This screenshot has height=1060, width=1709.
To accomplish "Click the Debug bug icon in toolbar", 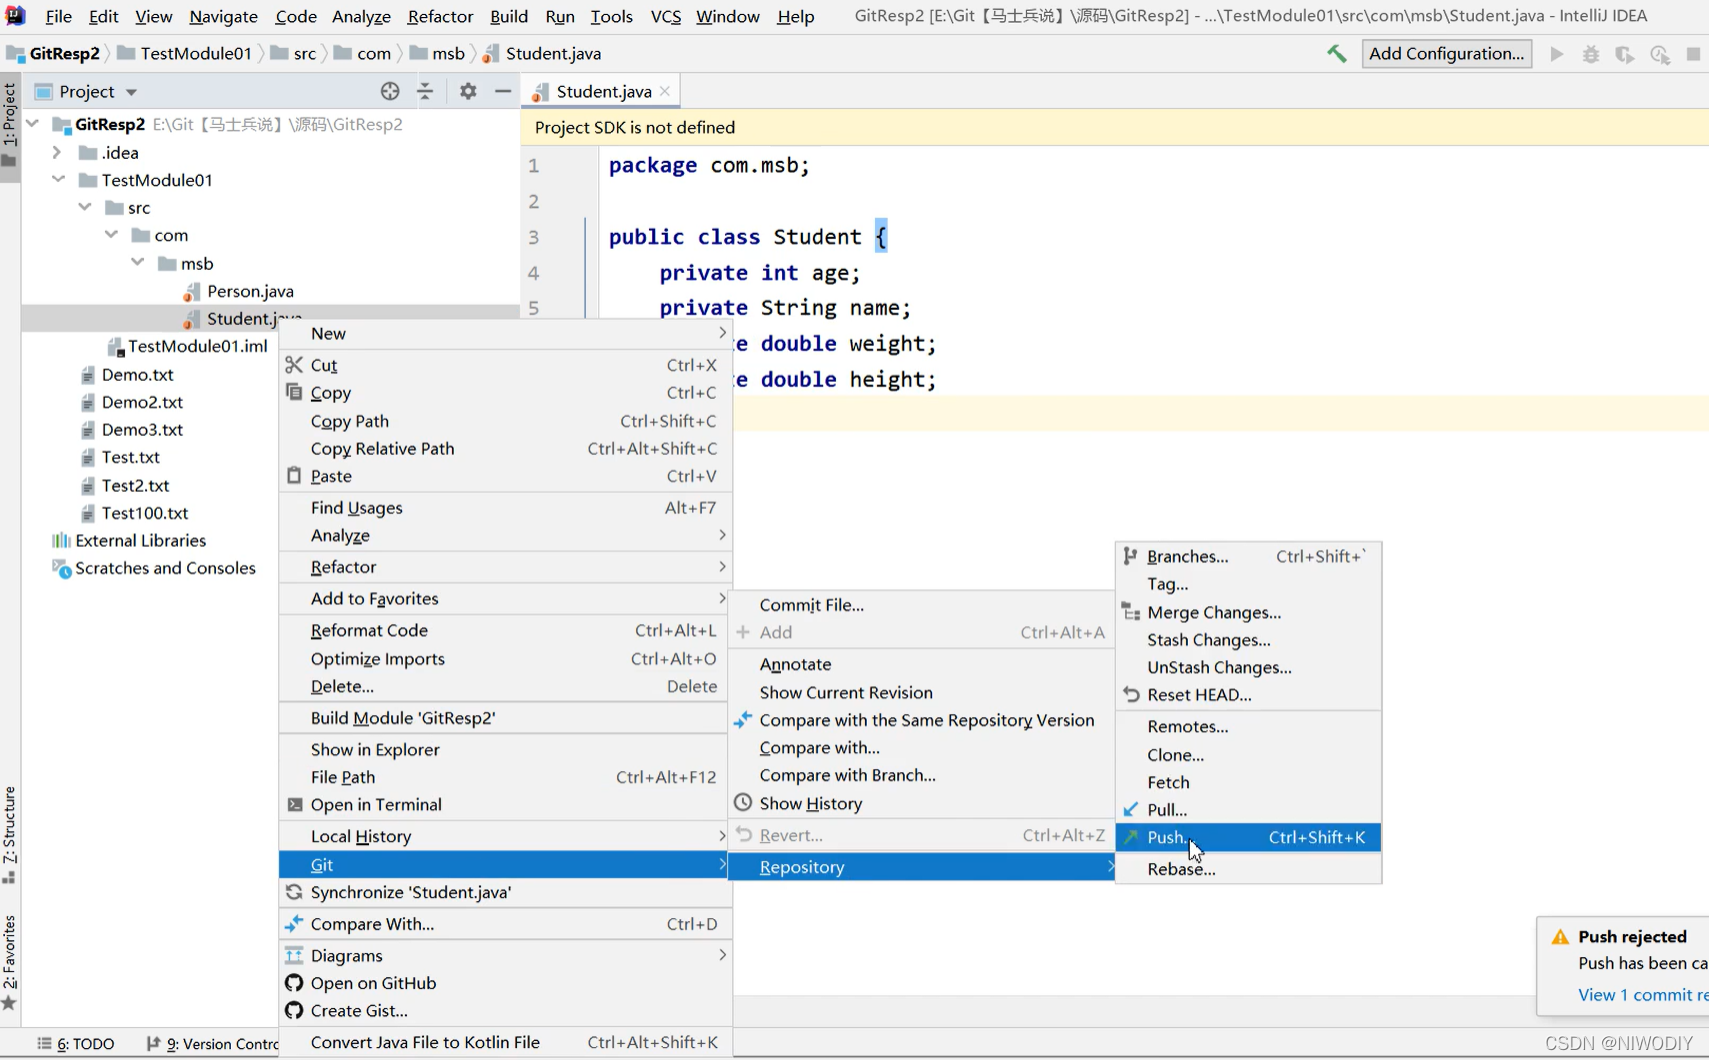I will (x=1591, y=54).
